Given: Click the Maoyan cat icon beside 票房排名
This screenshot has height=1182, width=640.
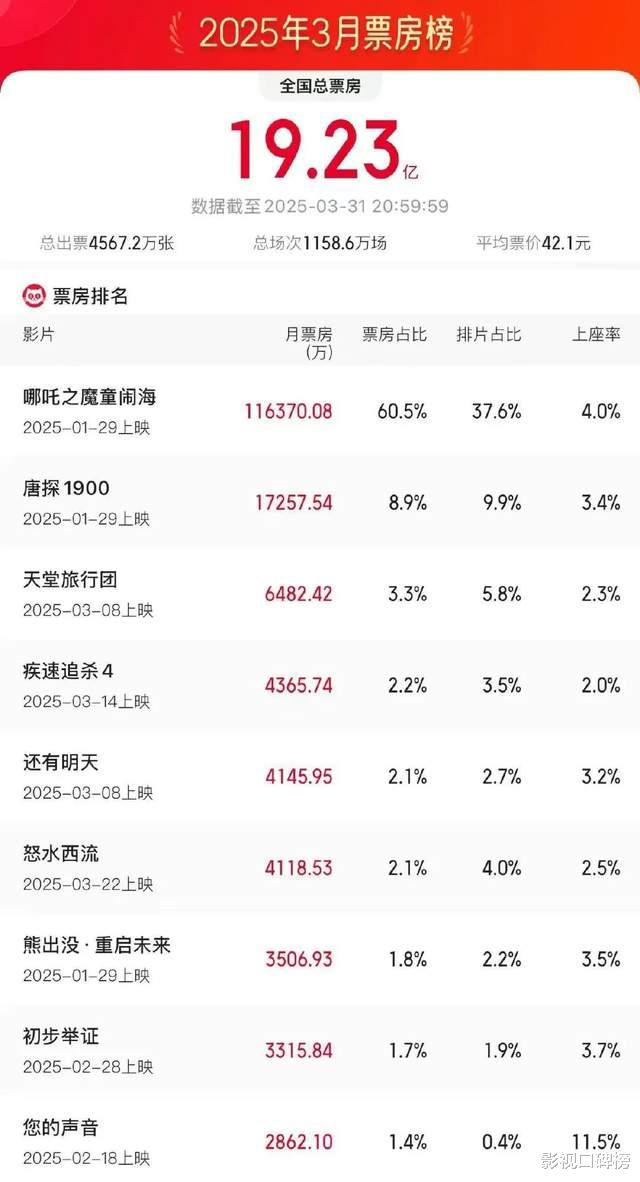Looking at the screenshot, I should point(34,296).
